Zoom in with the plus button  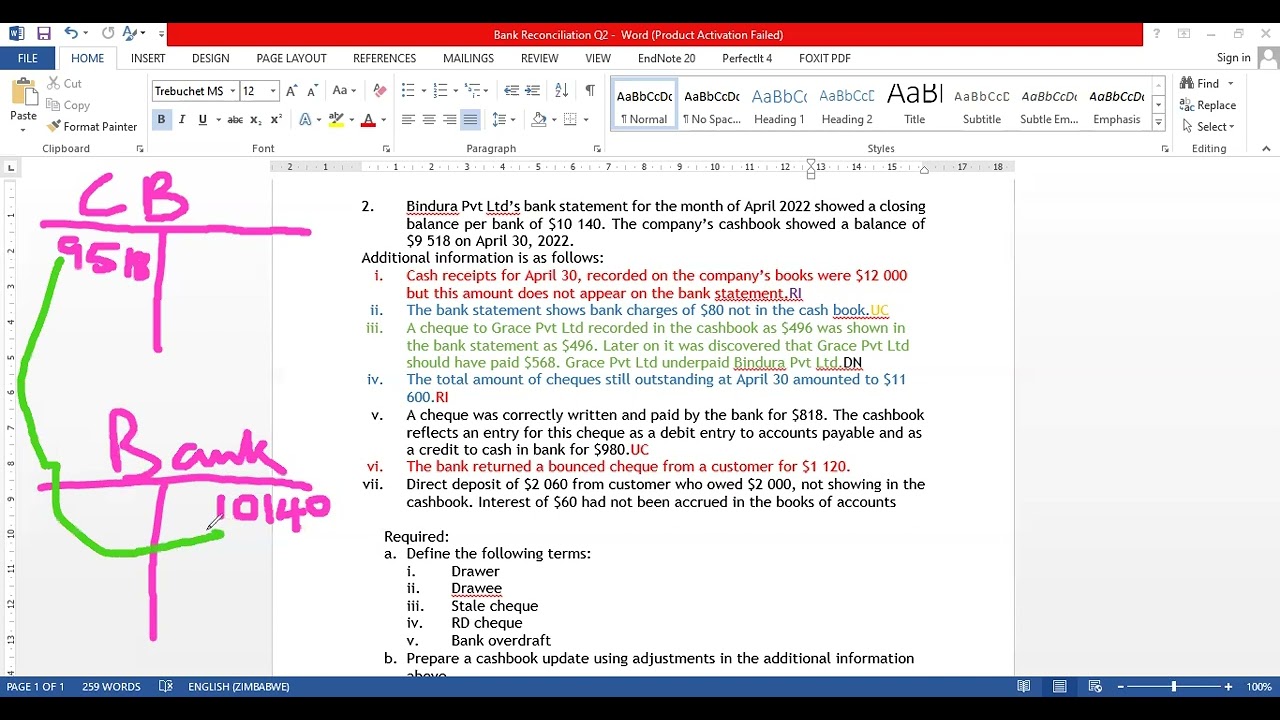point(1228,687)
